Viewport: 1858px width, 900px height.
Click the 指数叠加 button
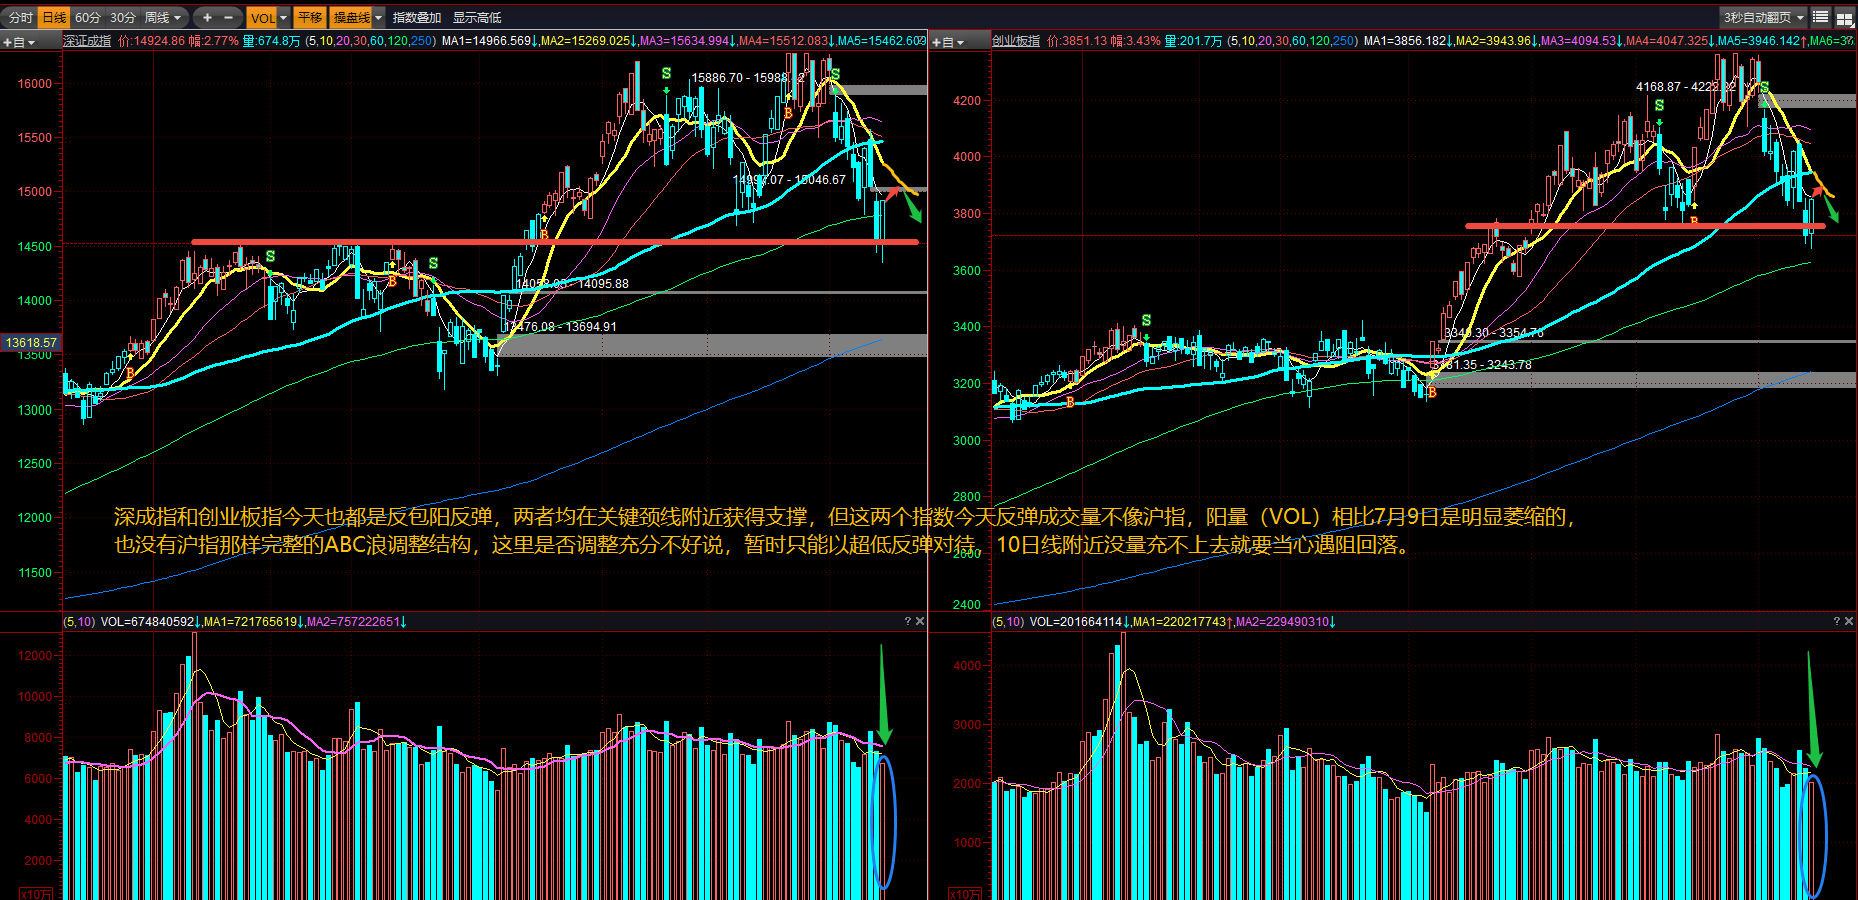(416, 17)
